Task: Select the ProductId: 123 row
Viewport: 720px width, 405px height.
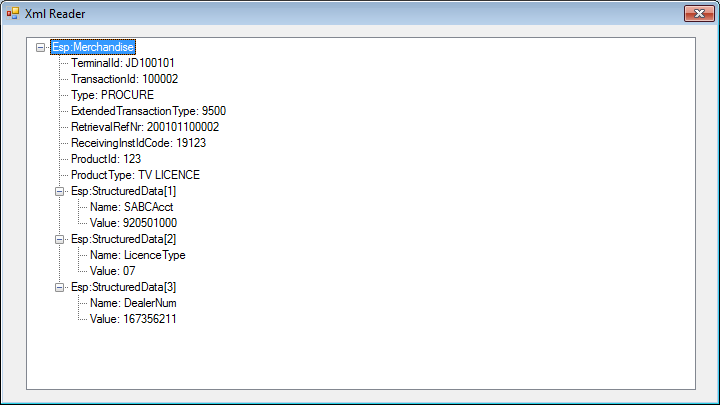Action: [106, 159]
